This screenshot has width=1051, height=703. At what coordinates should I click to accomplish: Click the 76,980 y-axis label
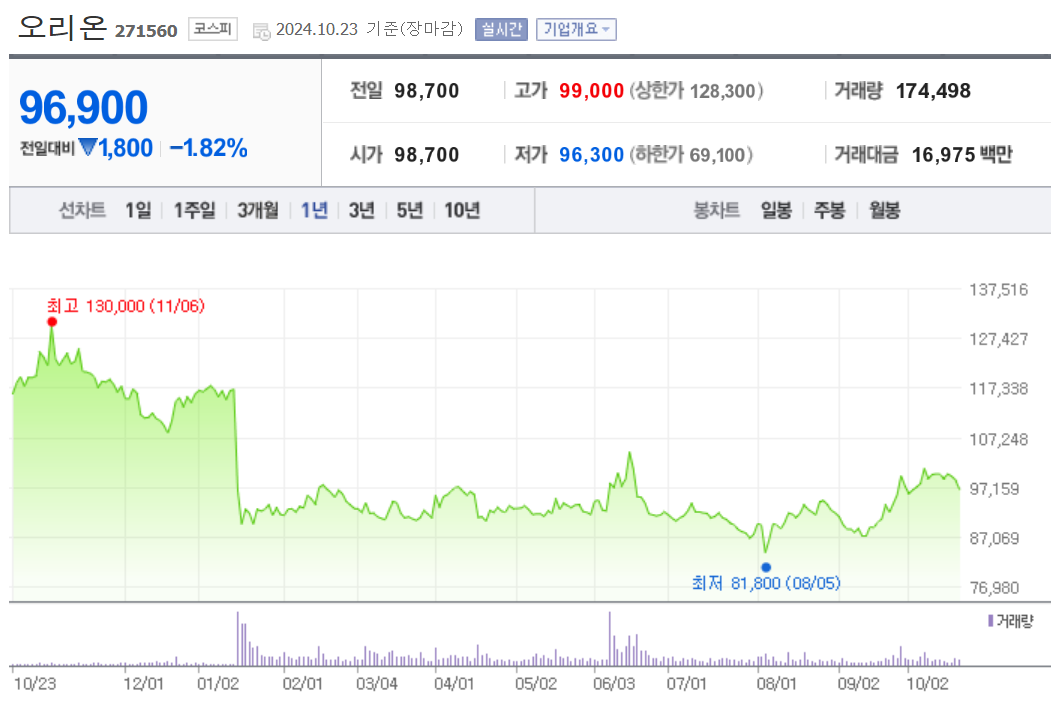point(995,588)
